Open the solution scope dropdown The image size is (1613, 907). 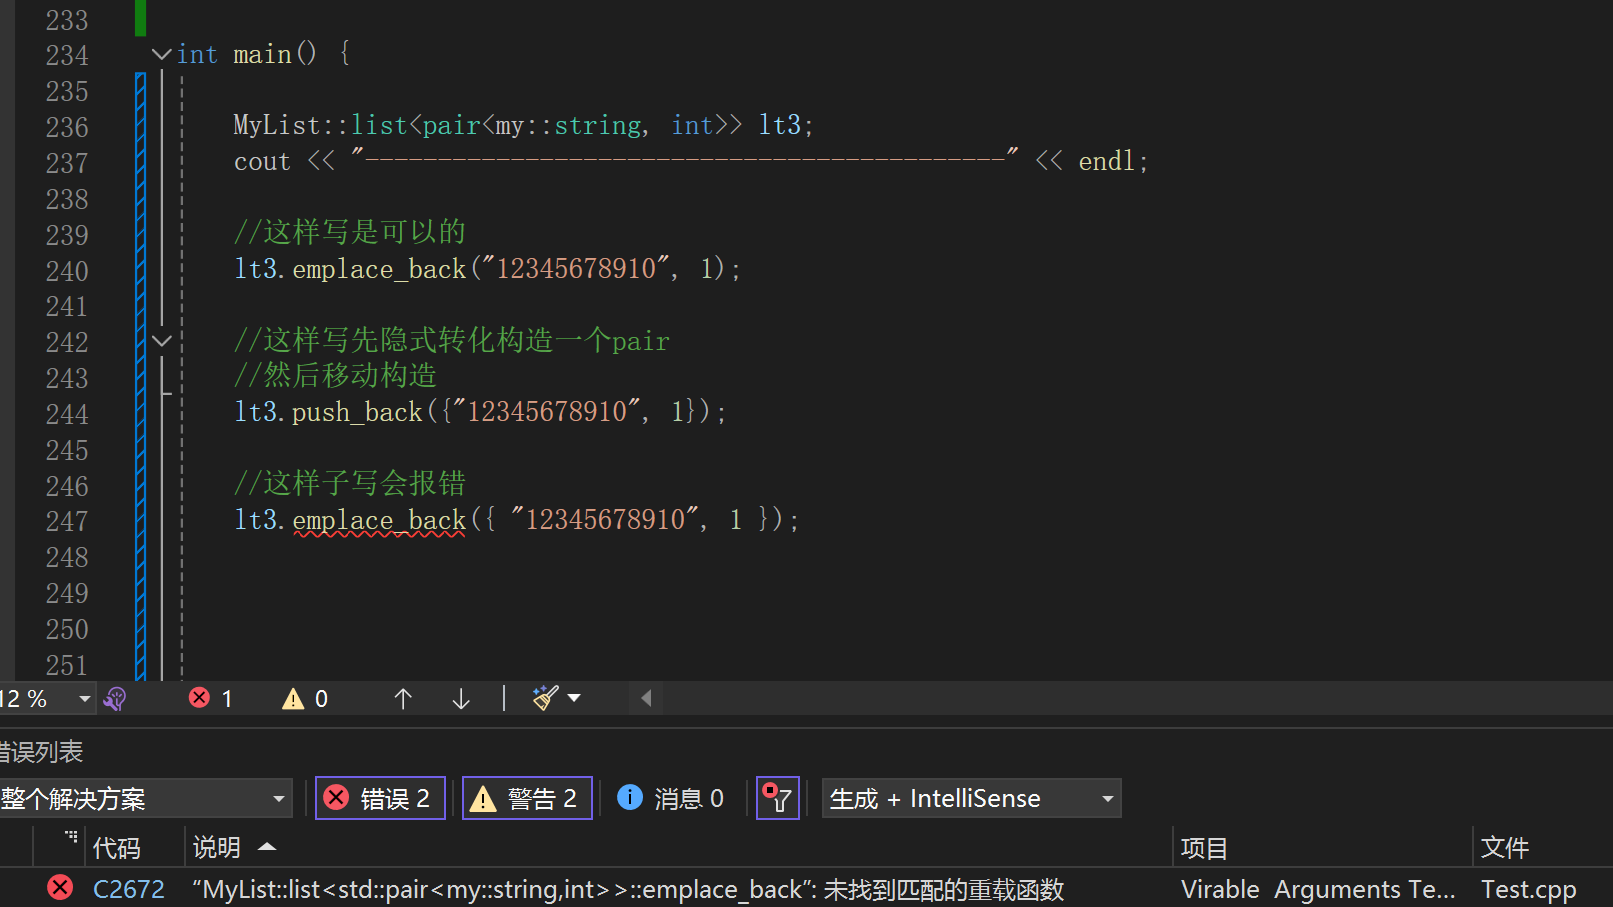click(146, 798)
